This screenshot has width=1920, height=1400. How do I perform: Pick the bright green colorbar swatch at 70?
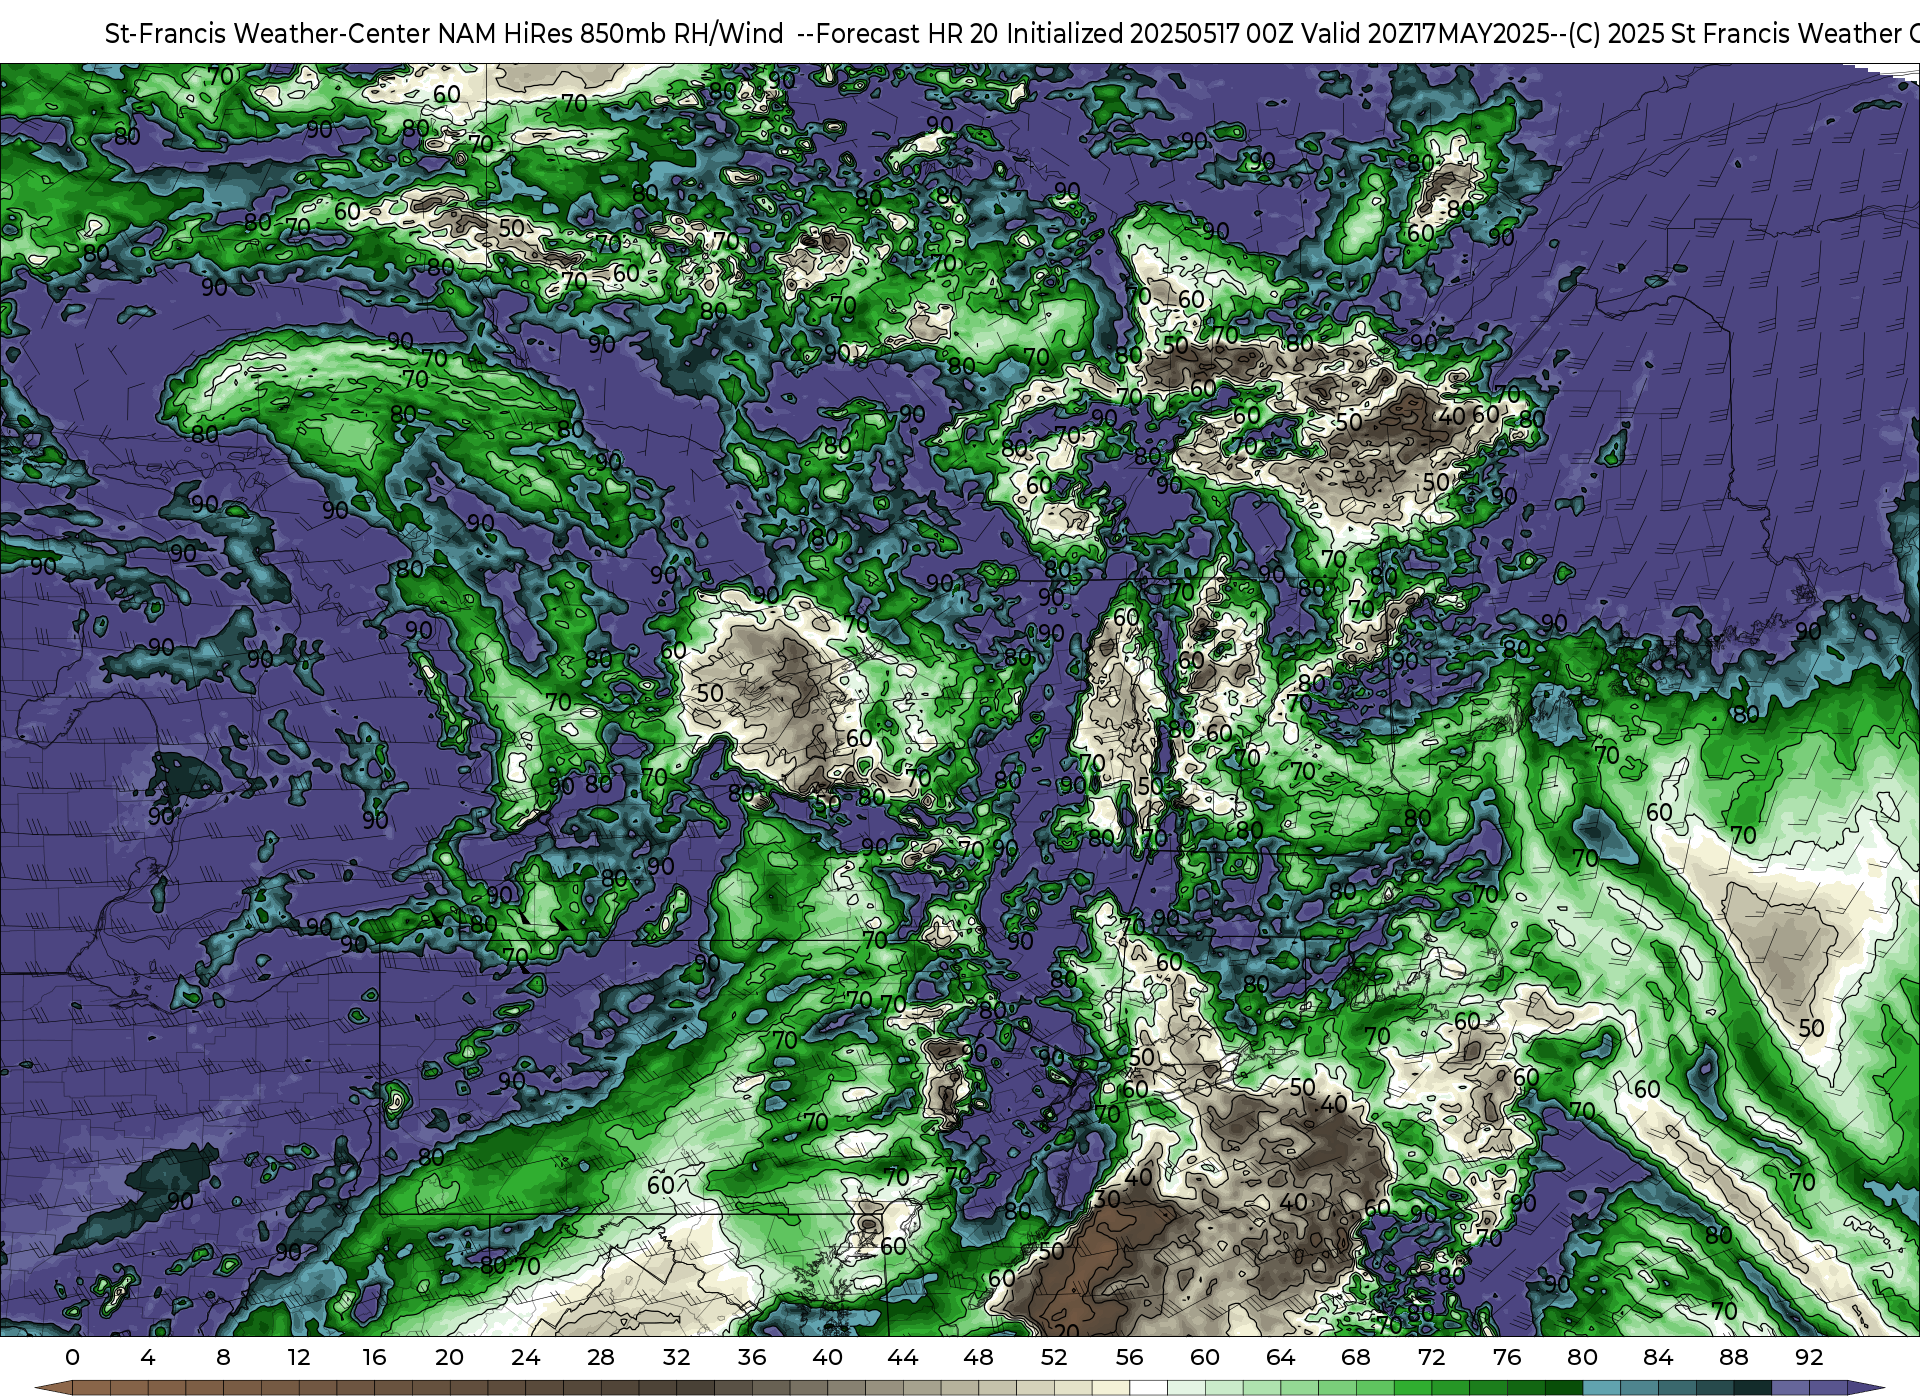click(x=1412, y=1389)
